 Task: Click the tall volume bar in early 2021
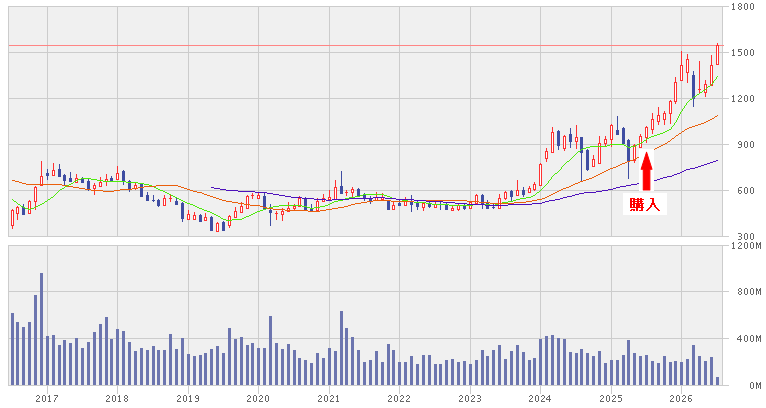tap(341, 348)
